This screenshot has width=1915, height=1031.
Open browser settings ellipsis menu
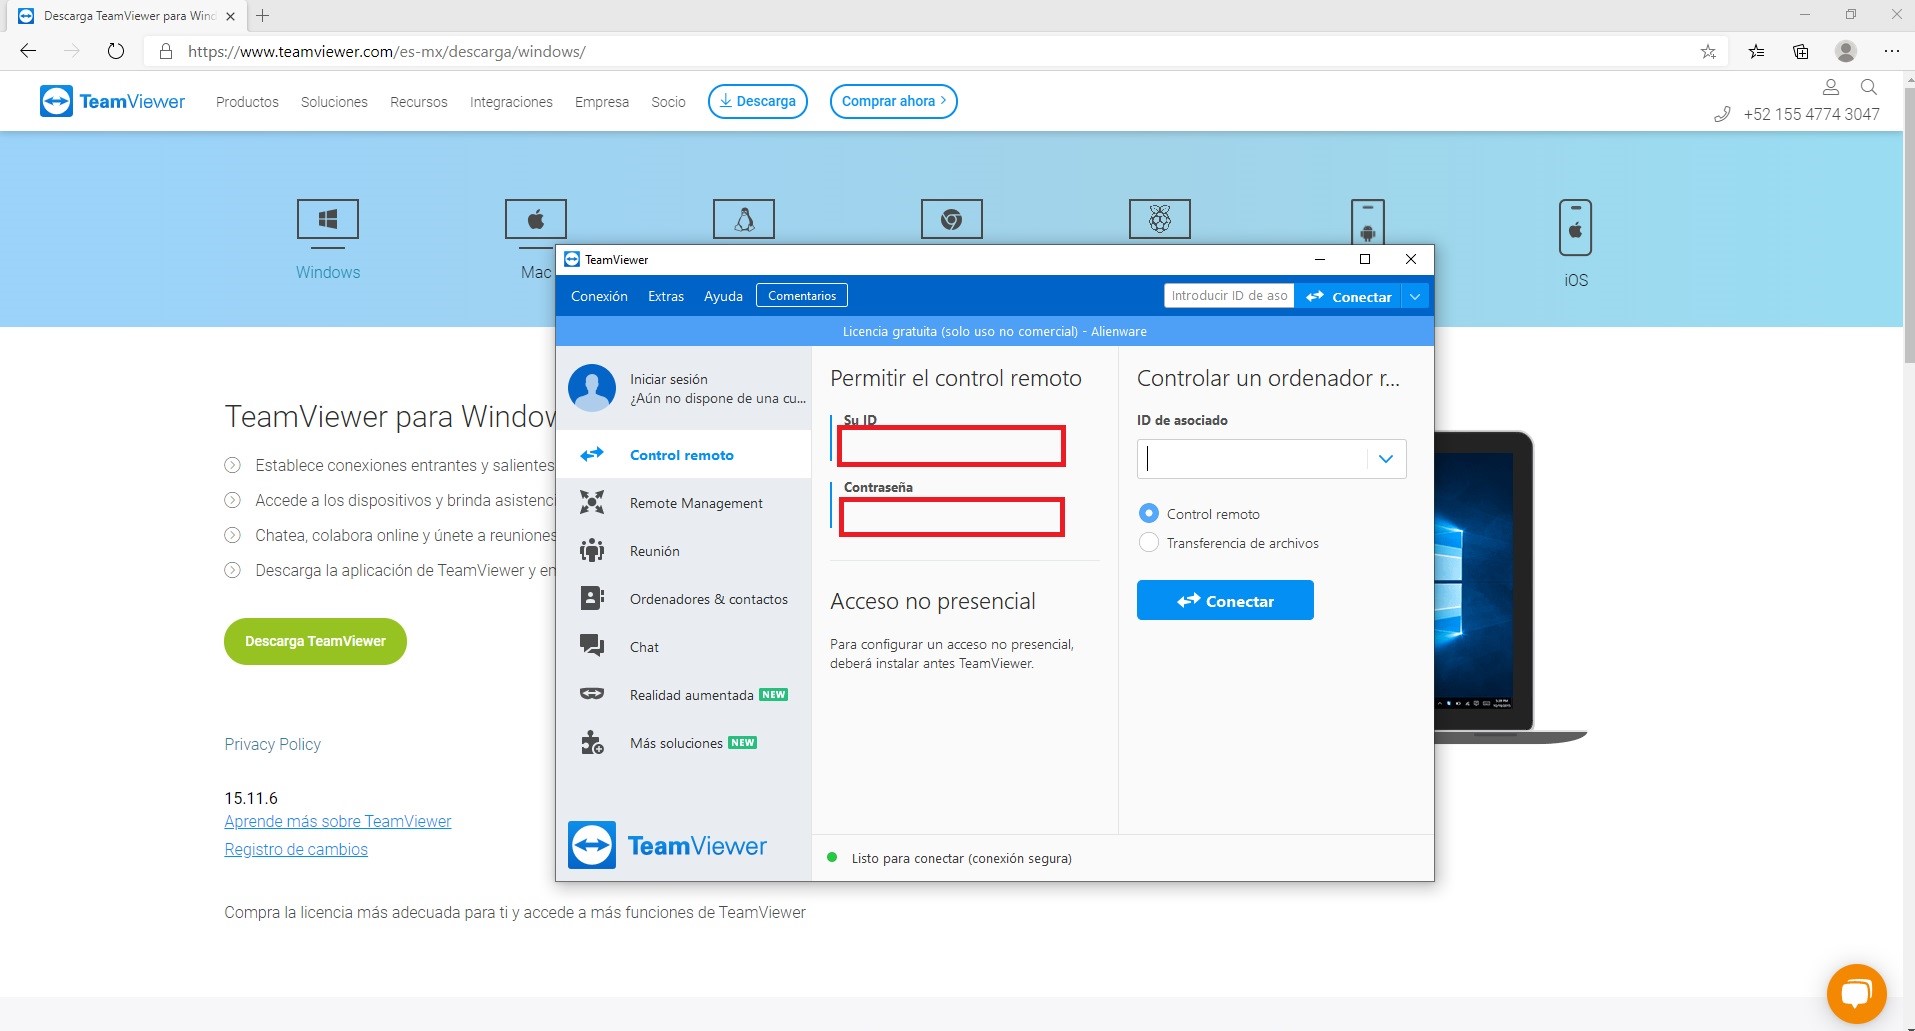pyautogui.click(x=1891, y=51)
